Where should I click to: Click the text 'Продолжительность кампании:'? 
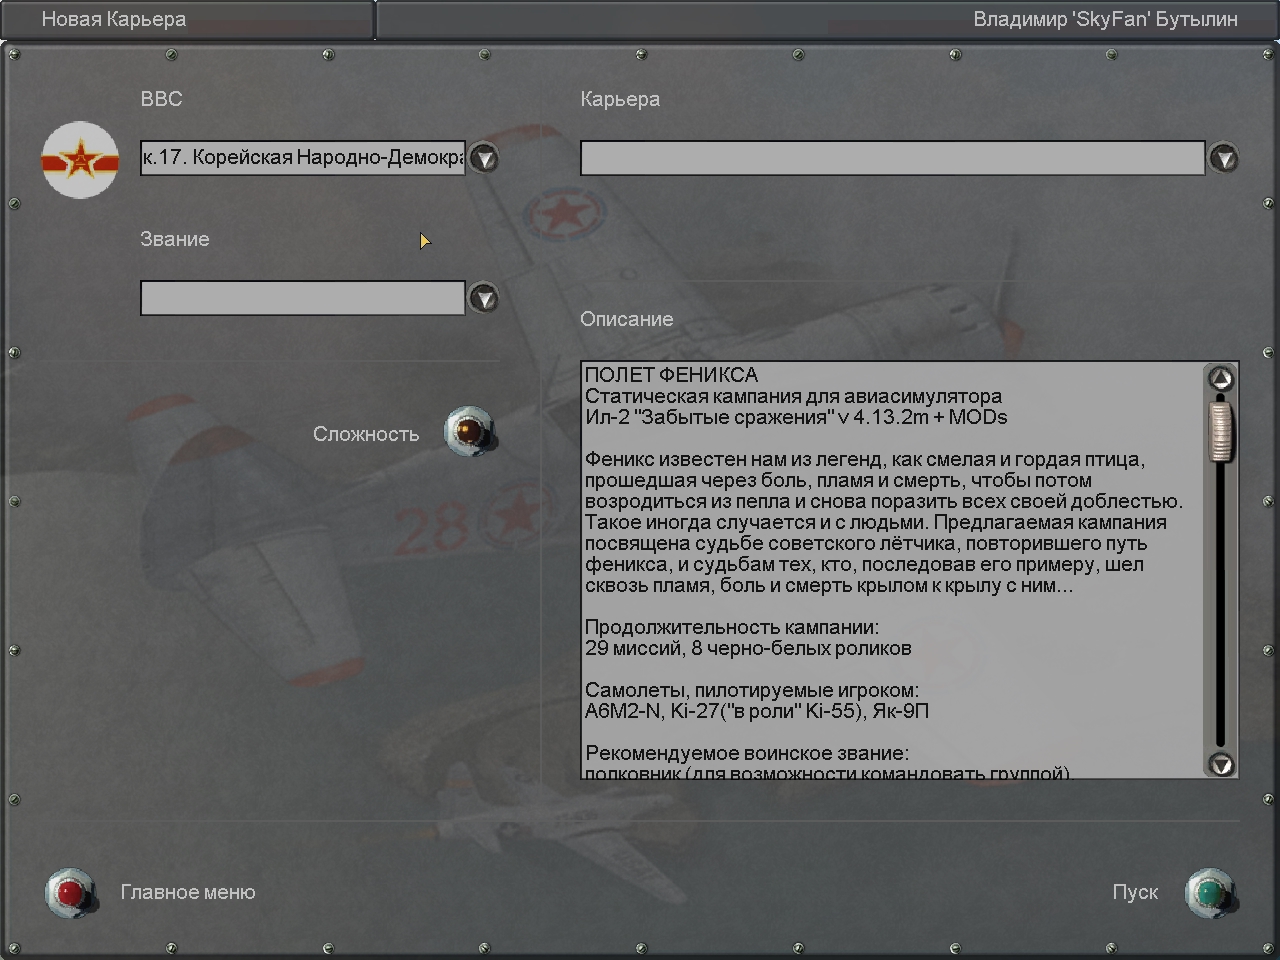coord(732,627)
